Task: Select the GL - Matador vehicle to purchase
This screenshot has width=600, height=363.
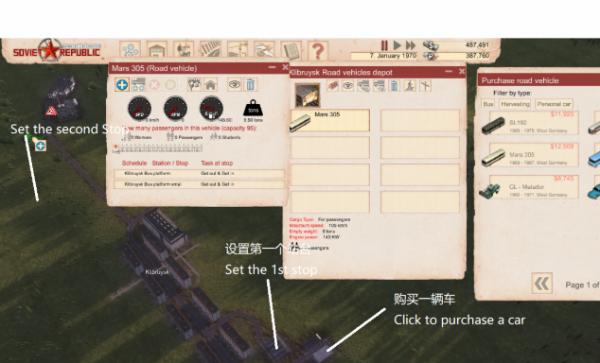Action: tap(530, 187)
